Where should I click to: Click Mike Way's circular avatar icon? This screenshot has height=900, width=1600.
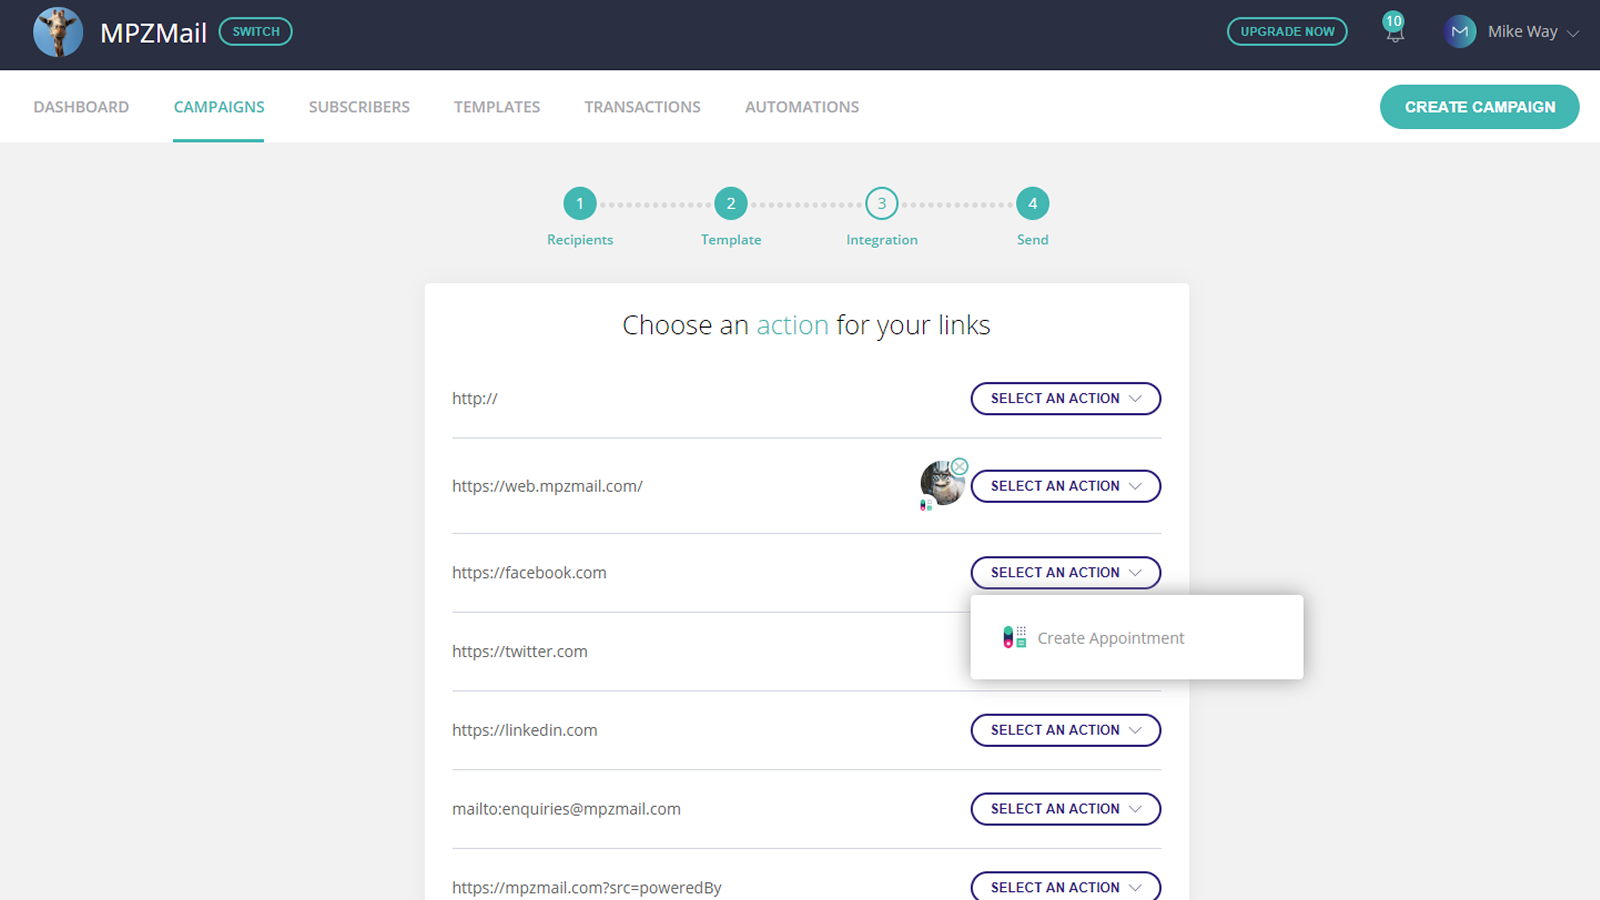[x=1461, y=31]
